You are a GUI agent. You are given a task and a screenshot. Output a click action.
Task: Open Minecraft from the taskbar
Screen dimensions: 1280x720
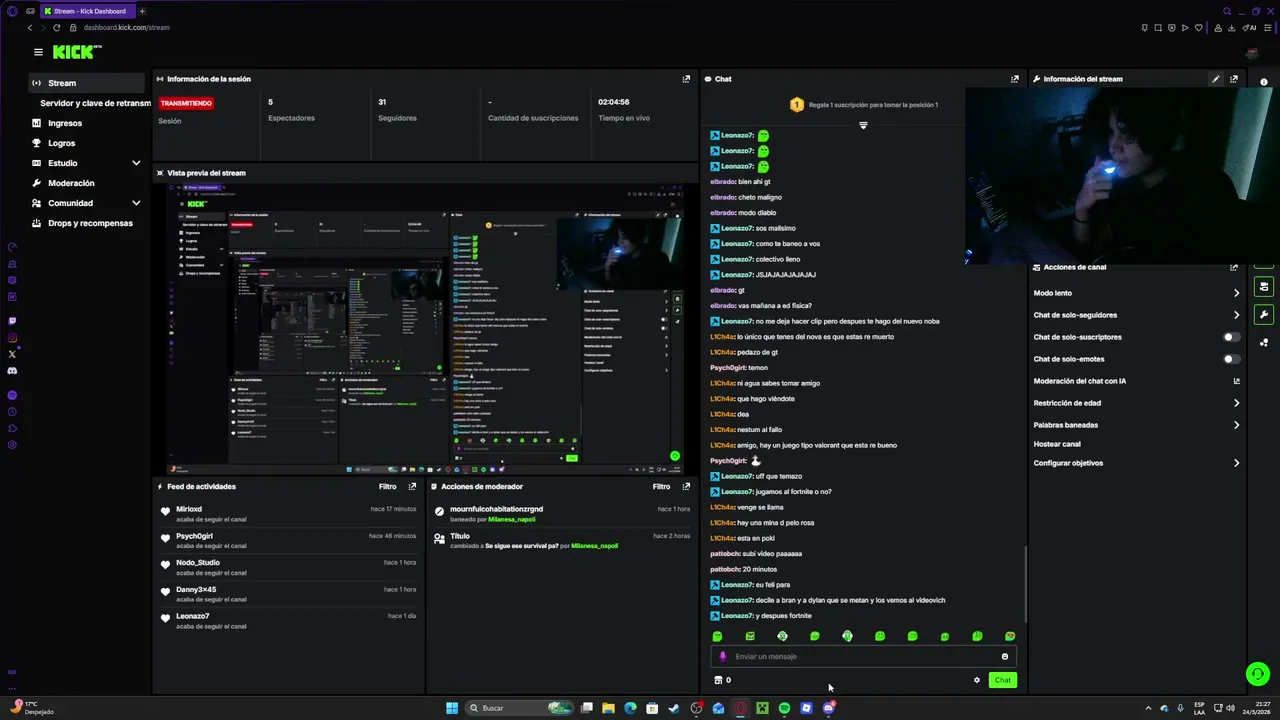pos(762,708)
